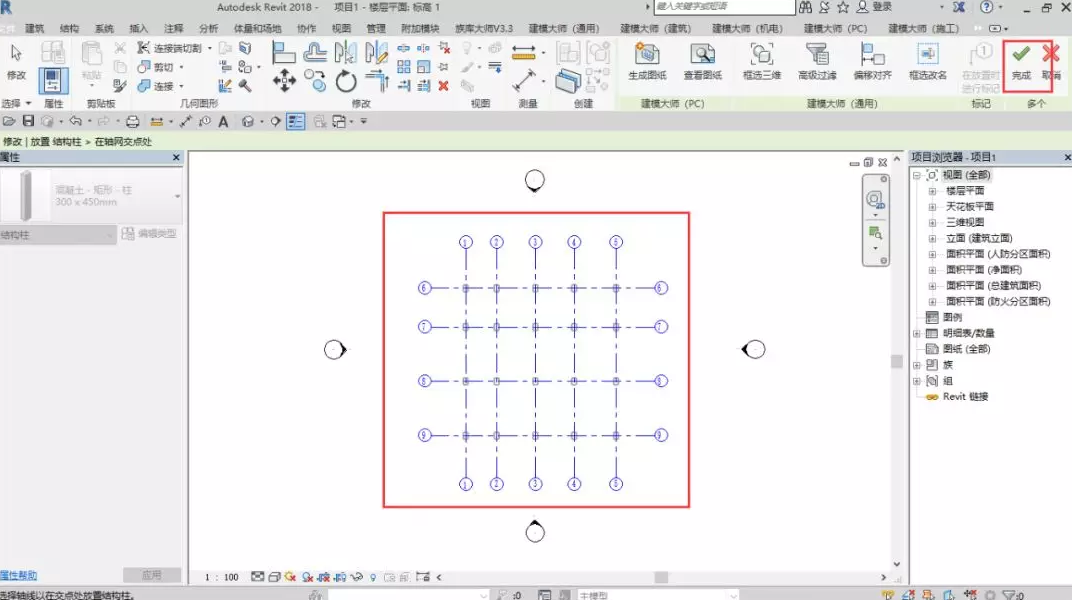Expand the 楼层平面 floor plans node

(x=932, y=191)
